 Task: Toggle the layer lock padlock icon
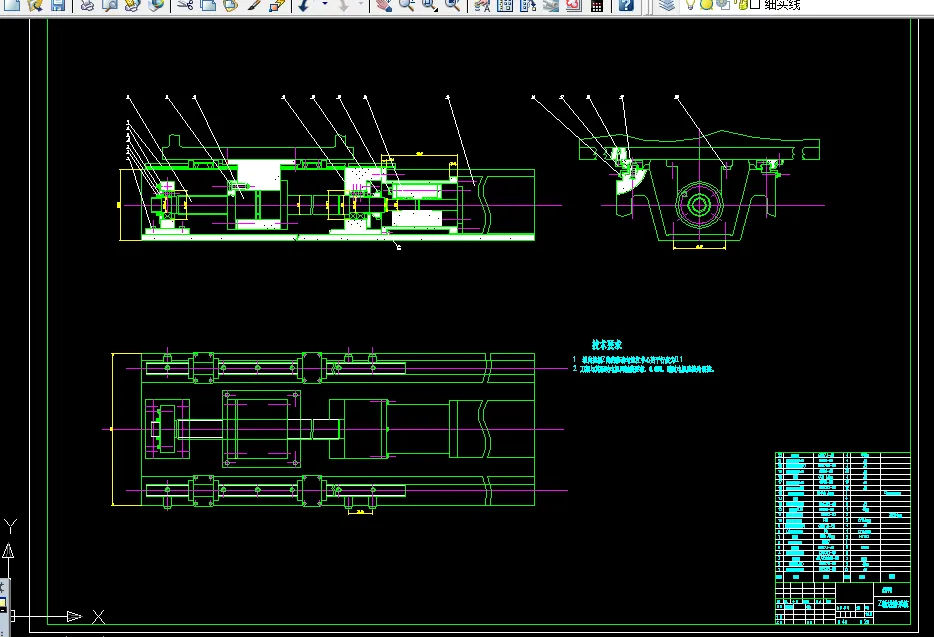742,5
